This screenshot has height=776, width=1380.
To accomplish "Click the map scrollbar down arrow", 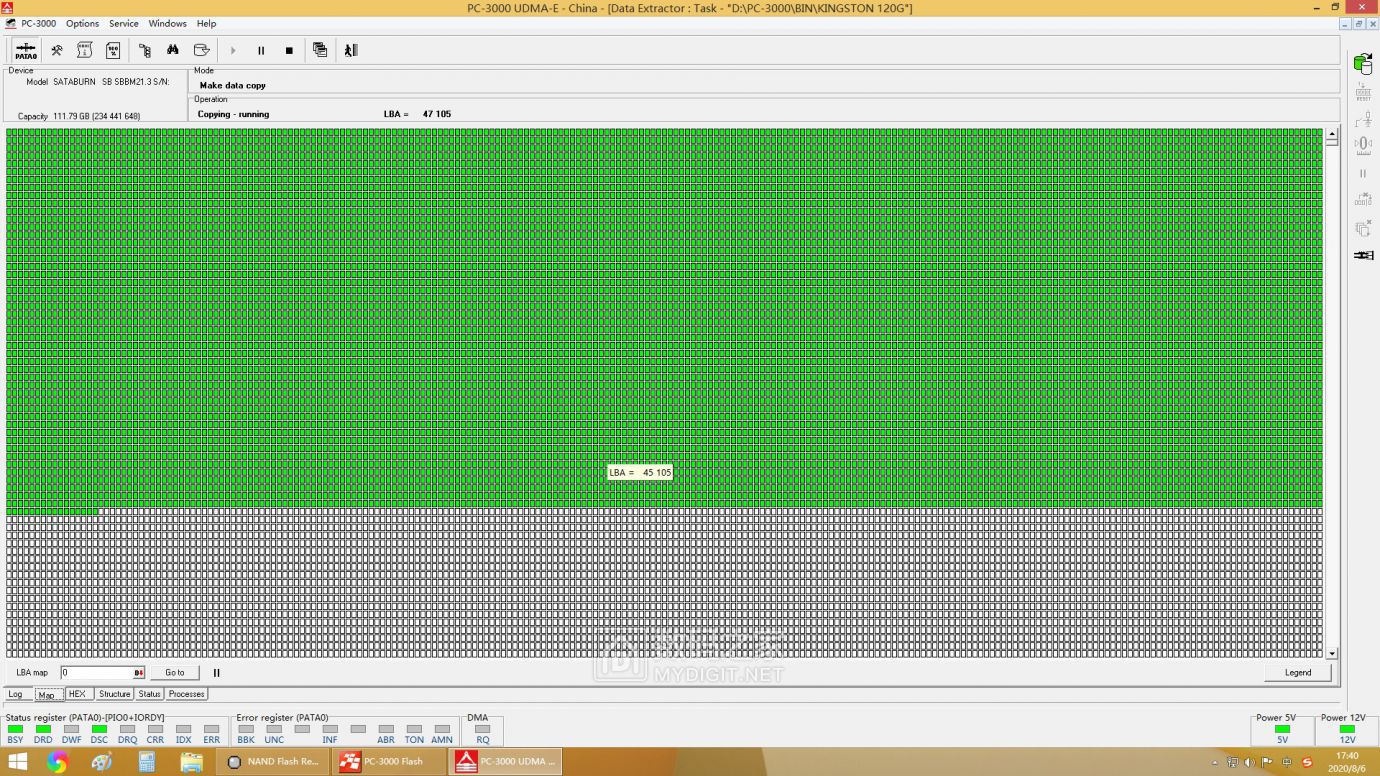I will [x=1331, y=653].
